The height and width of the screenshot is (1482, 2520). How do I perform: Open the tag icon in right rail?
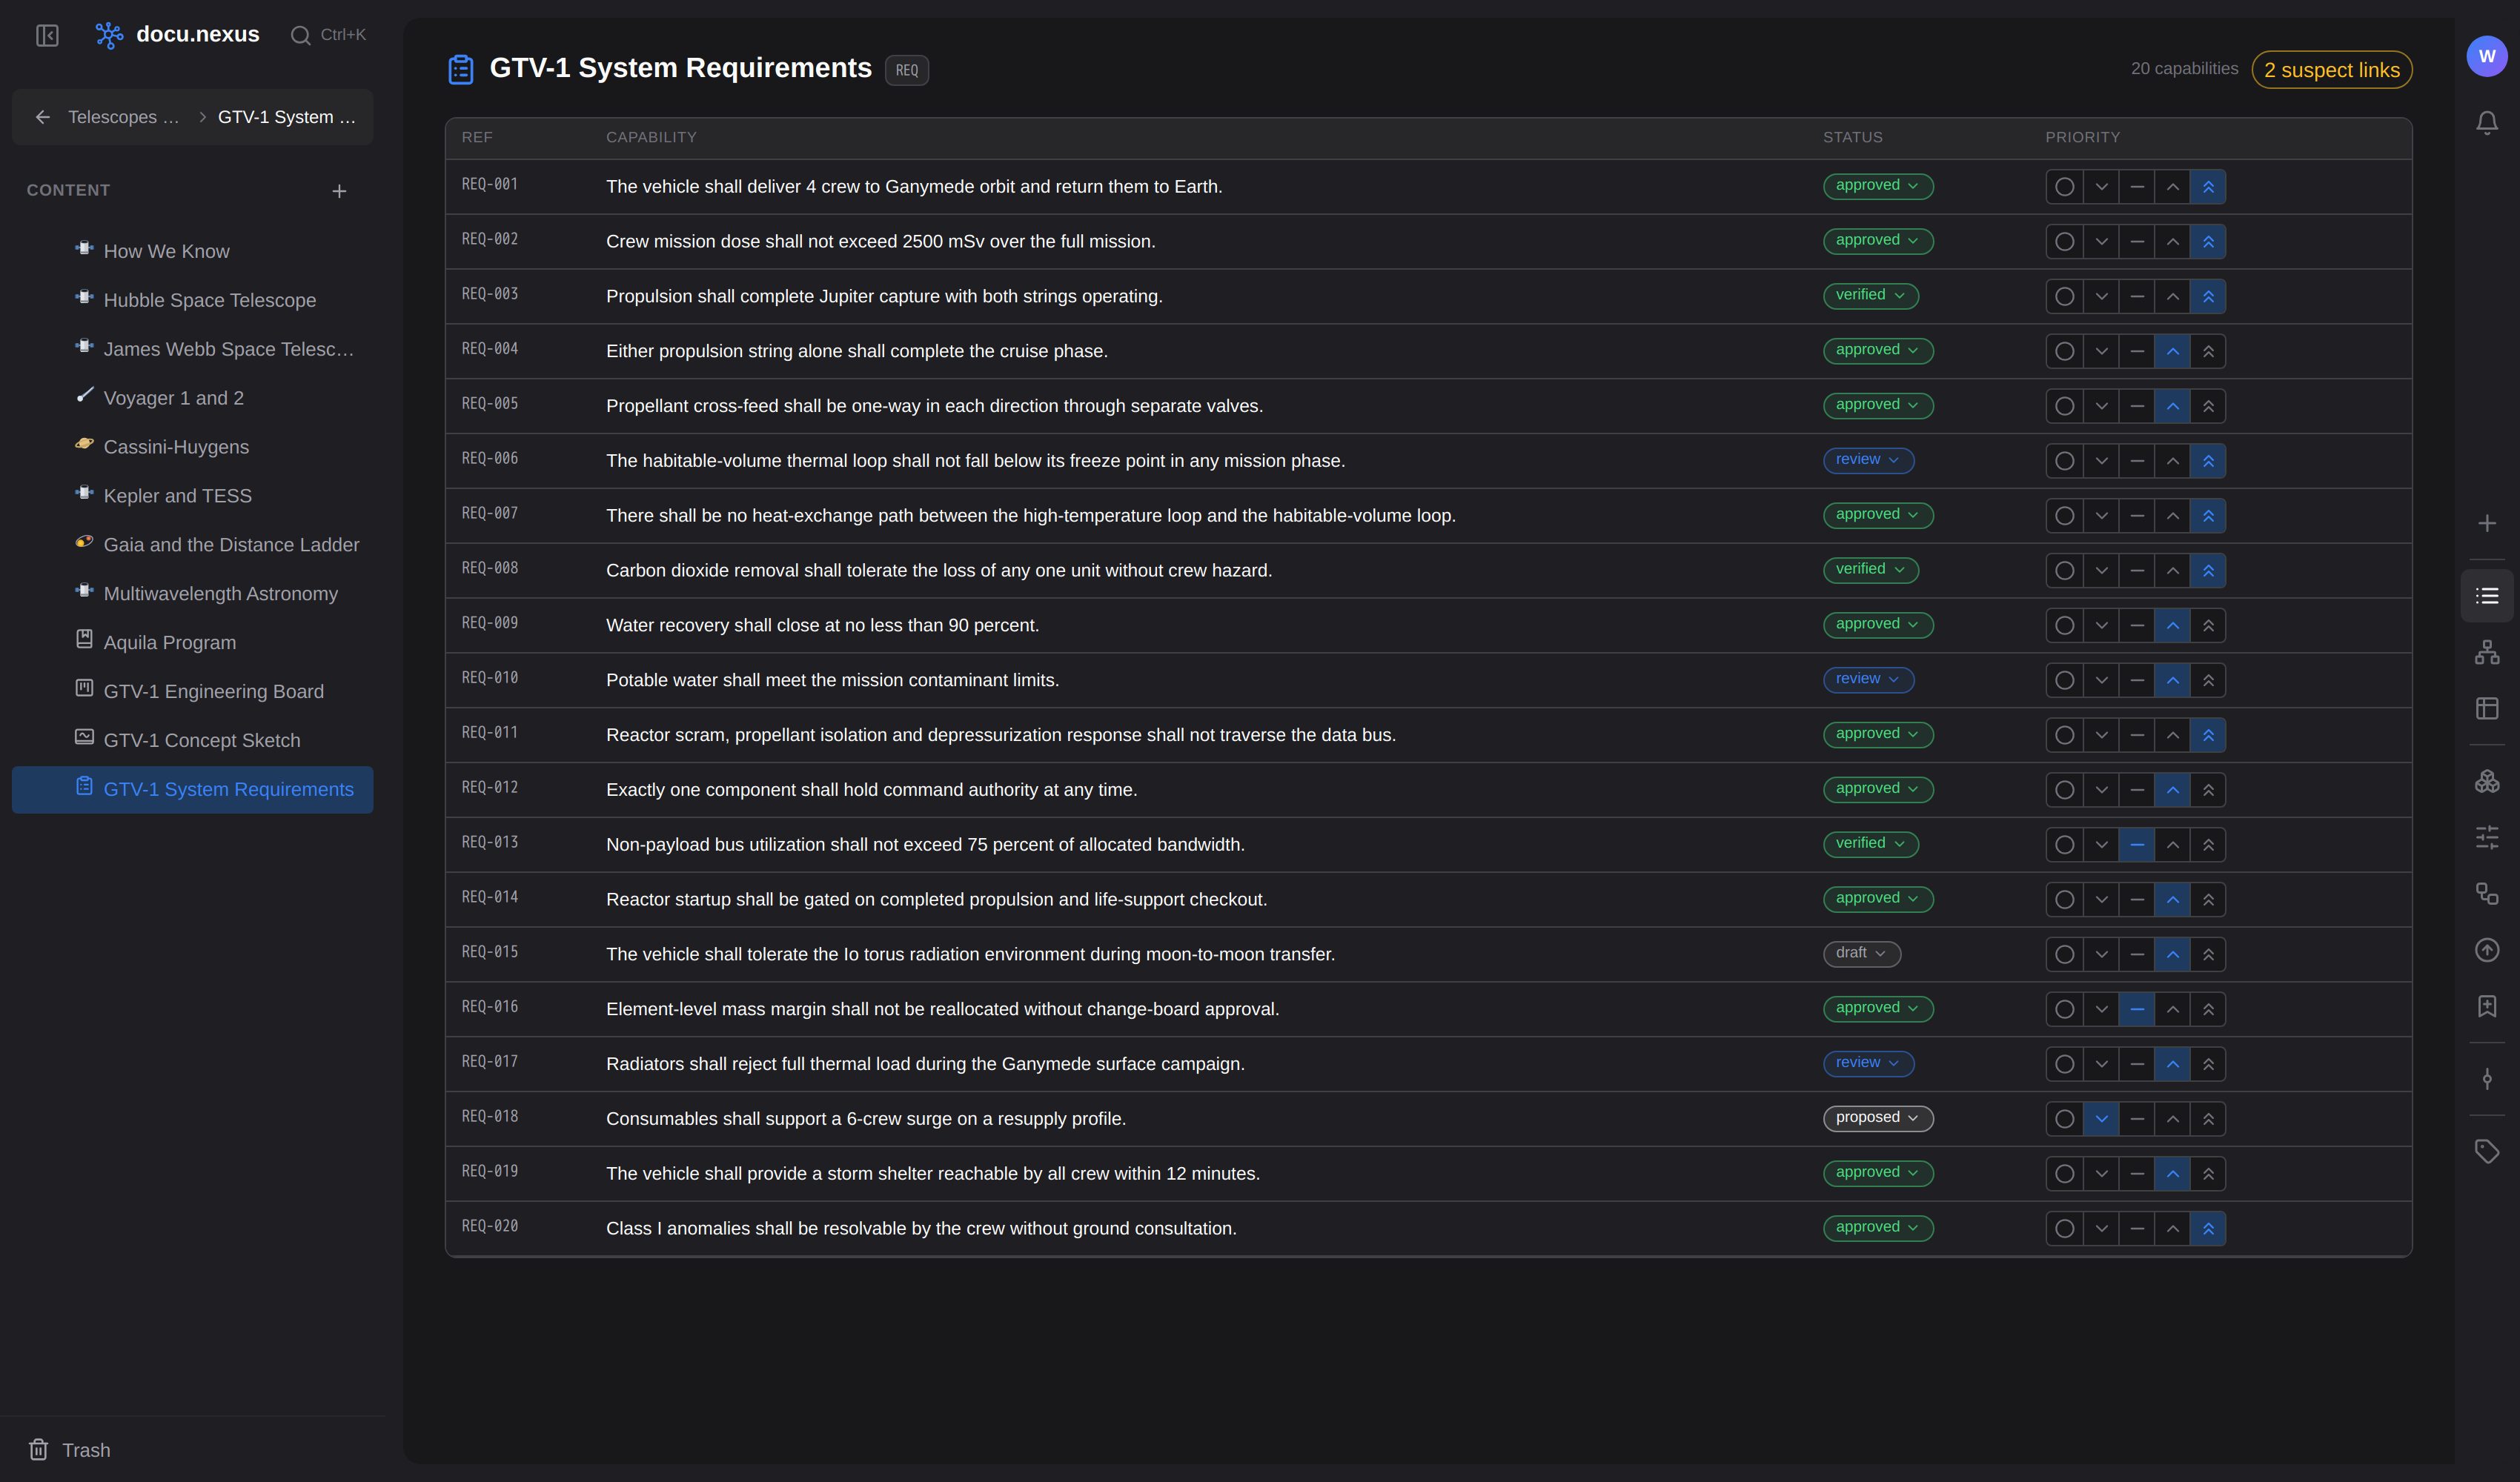click(2487, 1152)
